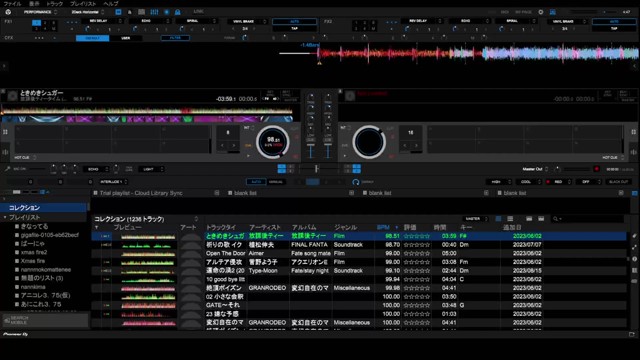
Task: Open the ヘルプ menu
Action: point(111,4)
